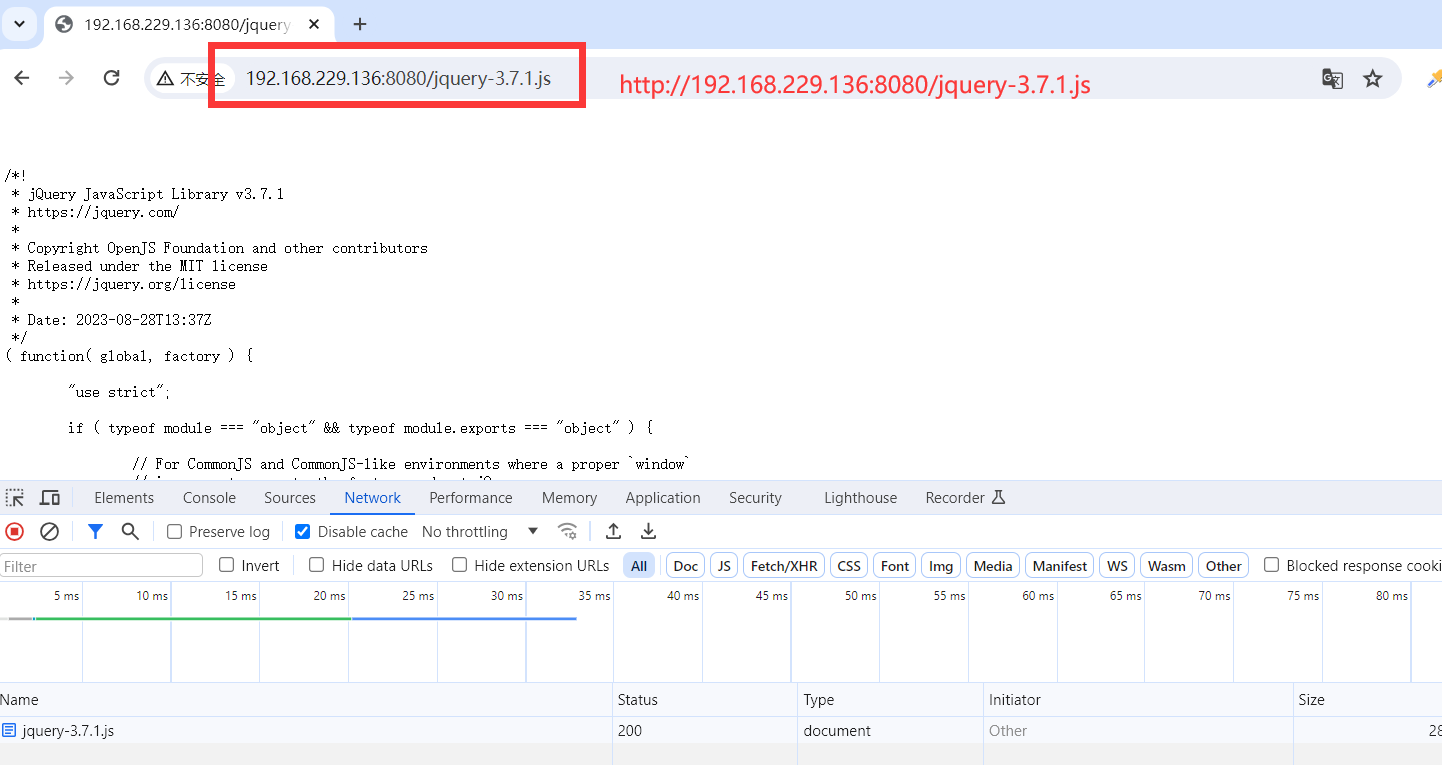Viewport: 1442px width, 765px height.
Task: Open the Recorder panel
Action: (x=965, y=498)
